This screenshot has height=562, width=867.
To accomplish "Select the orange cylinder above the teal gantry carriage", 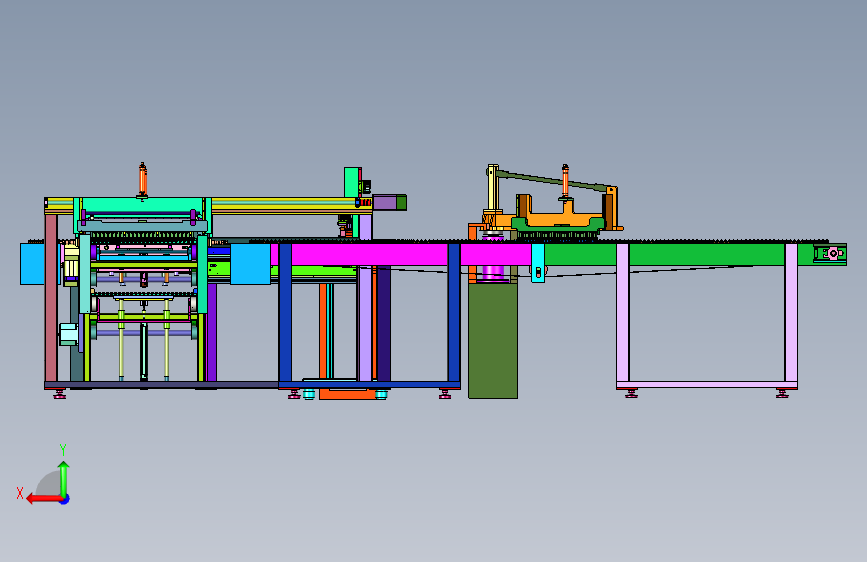I will (143, 179).
